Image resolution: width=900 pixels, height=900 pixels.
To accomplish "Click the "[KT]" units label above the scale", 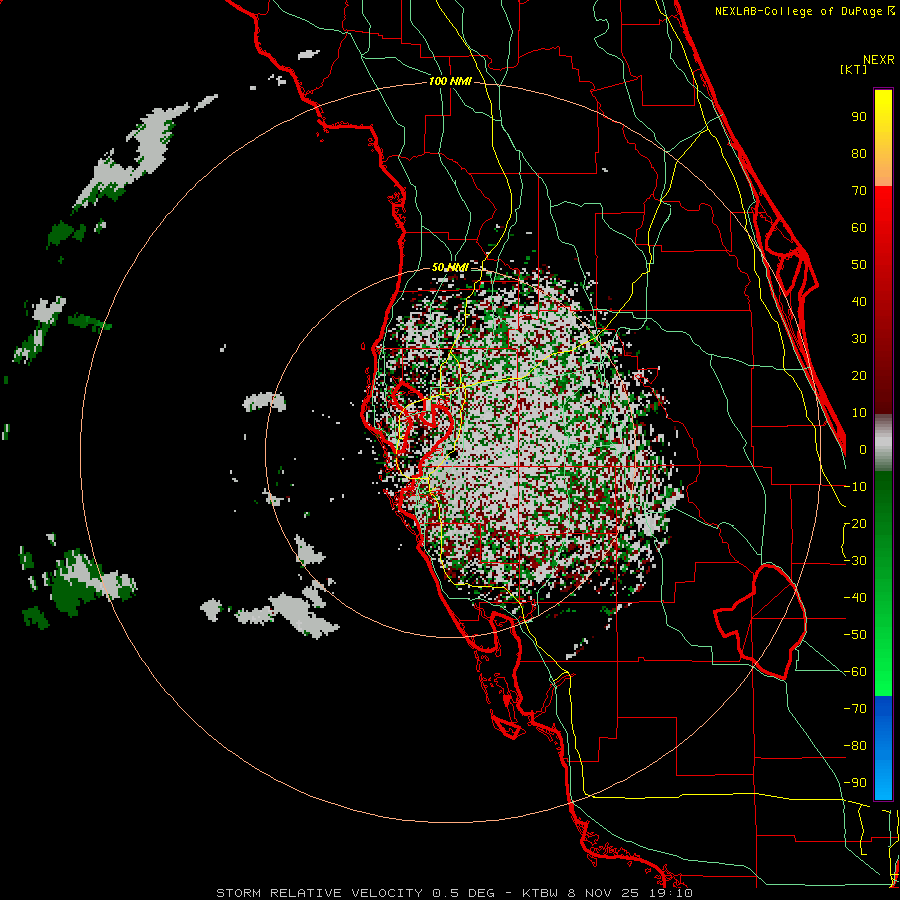I will (854, 69).
